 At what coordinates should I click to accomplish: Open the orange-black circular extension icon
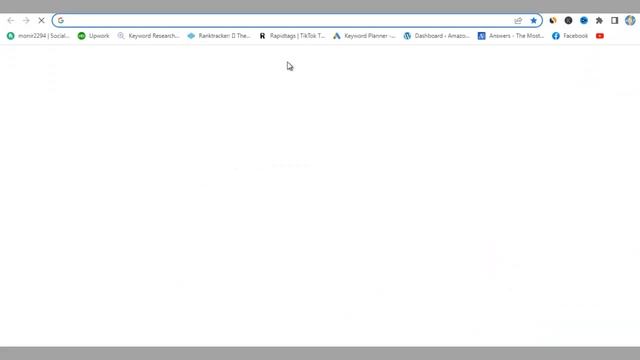tap(553, 20)
